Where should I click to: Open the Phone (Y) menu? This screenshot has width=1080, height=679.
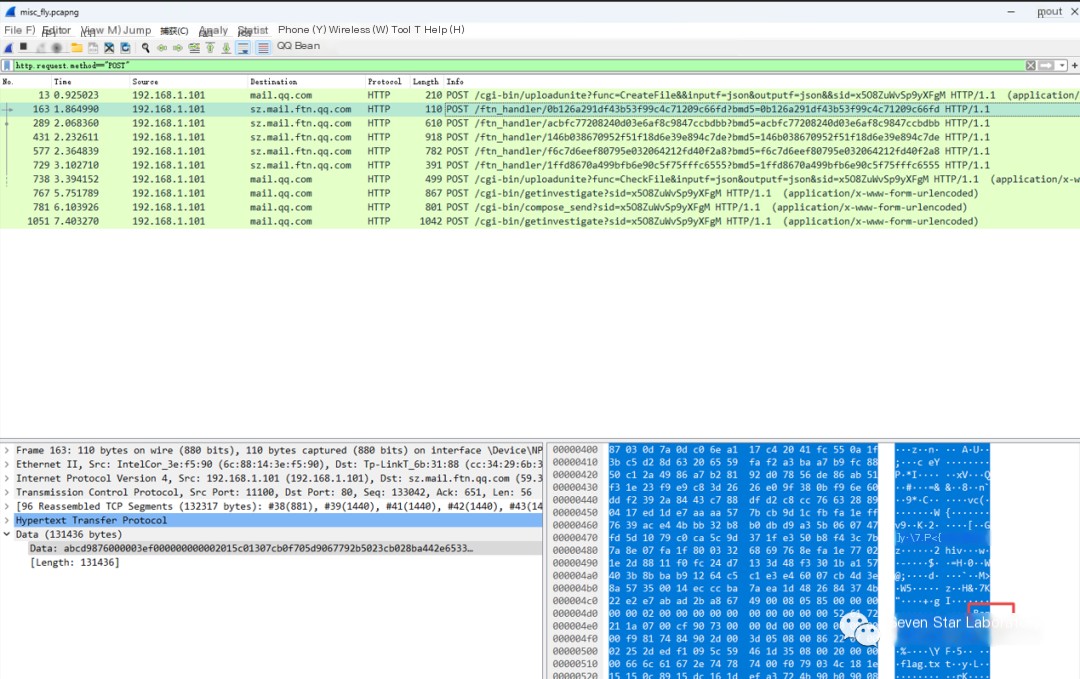tap(302, 30)
